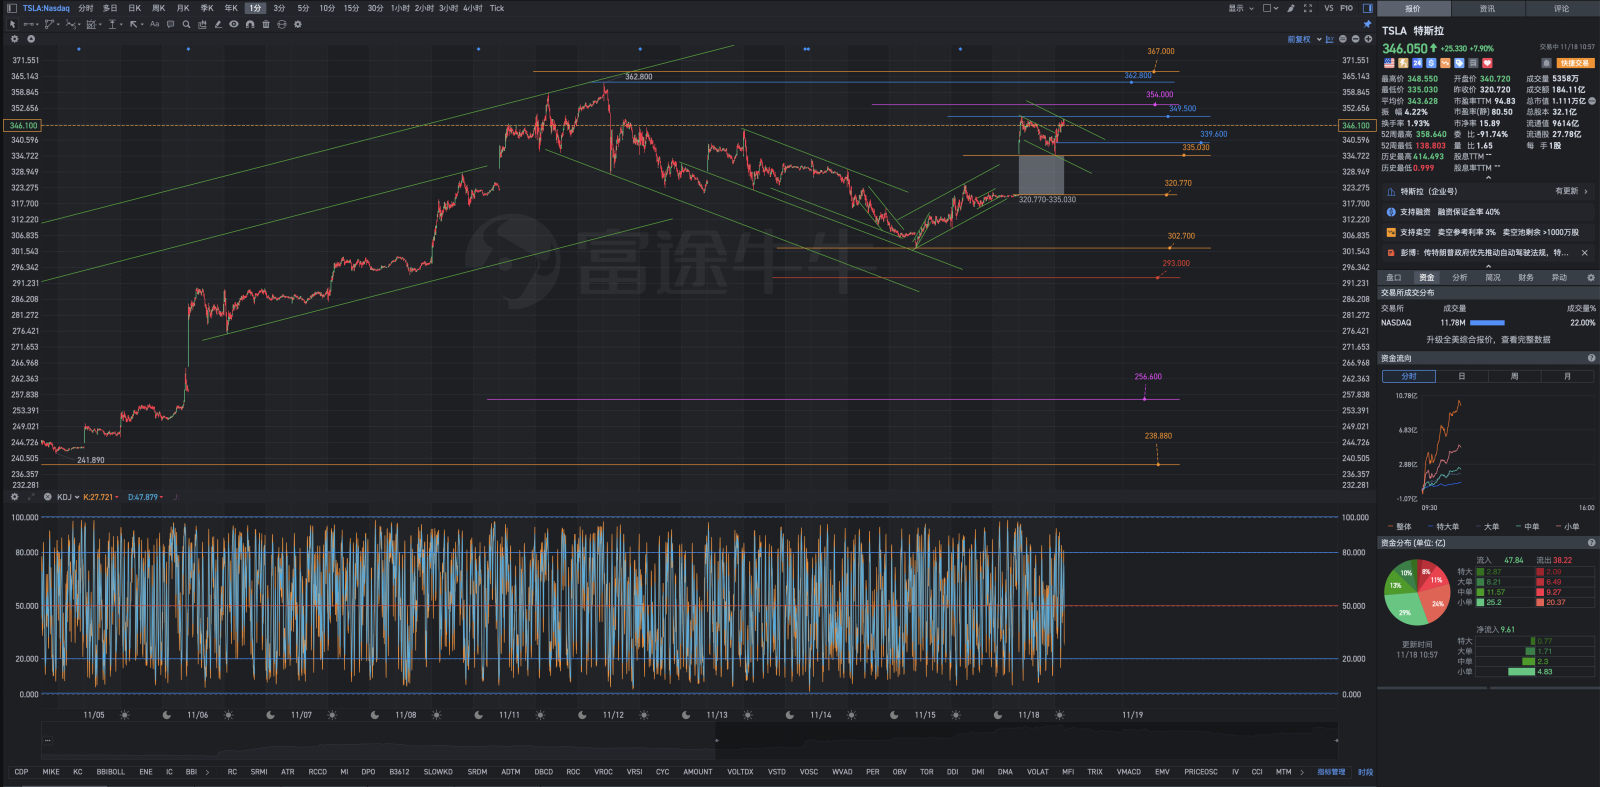Open the magnifier search tool in drawing toolbar
The image size is (1600, 787).
click(x=186, y=24)
